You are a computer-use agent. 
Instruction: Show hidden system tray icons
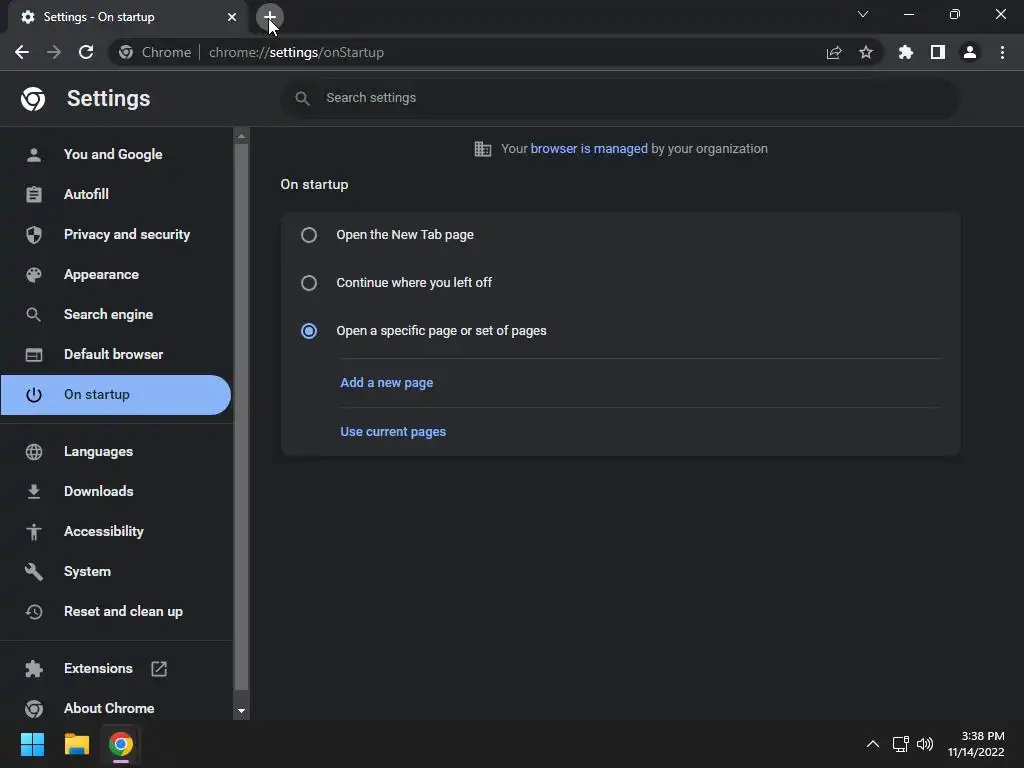[x=872, y=744]
